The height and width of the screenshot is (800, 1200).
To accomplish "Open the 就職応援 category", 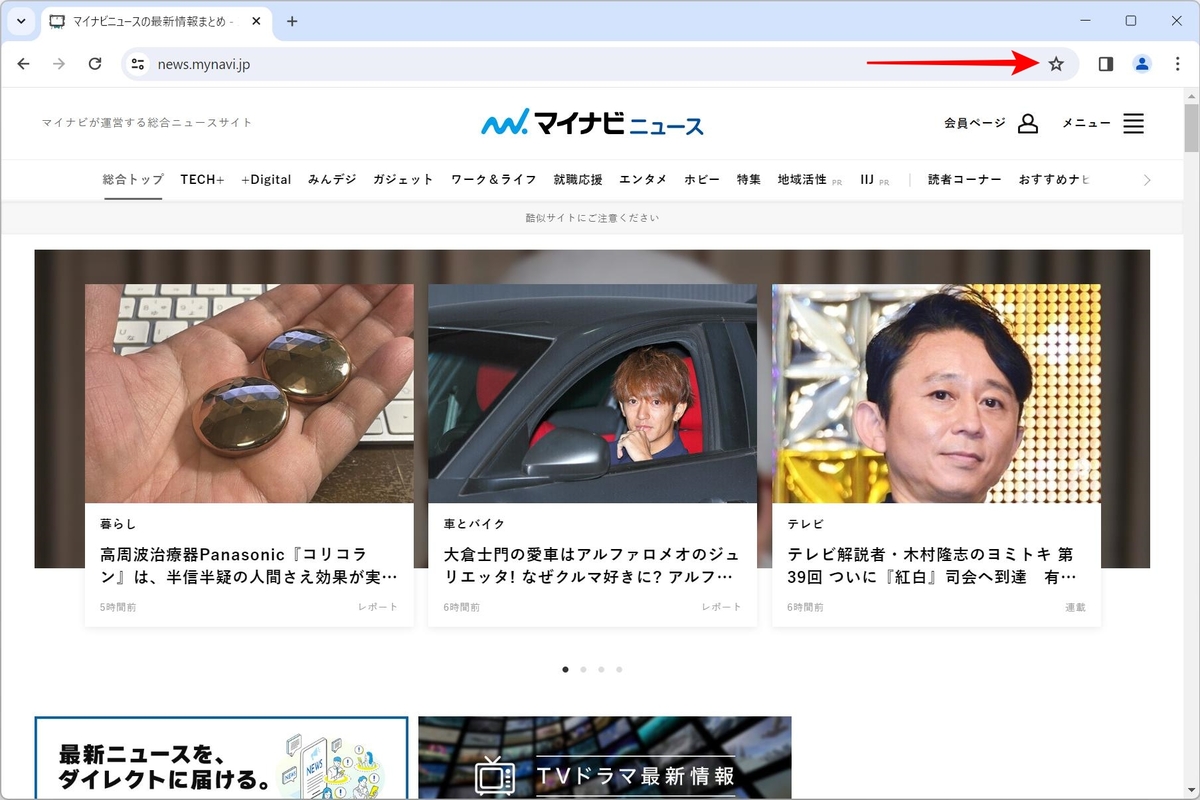I will tap(578, 180).
